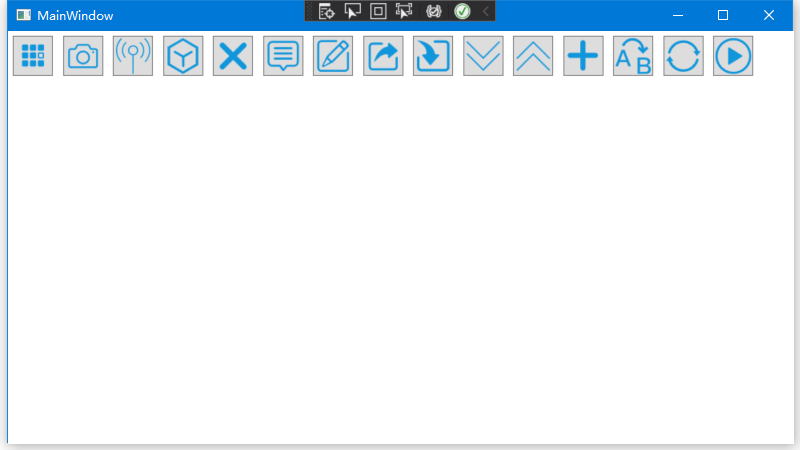The image size is (800, 450).
Task: Toggle track focused element icon
Action: [x=404, y=11]
